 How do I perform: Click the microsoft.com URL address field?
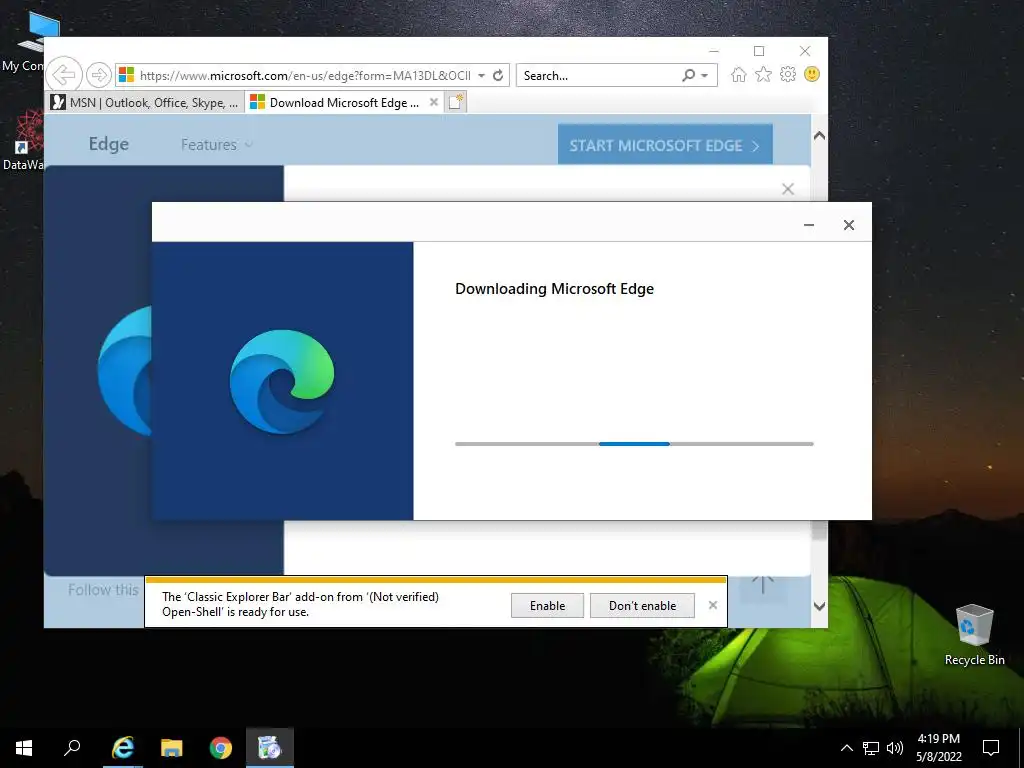point(305,75)
